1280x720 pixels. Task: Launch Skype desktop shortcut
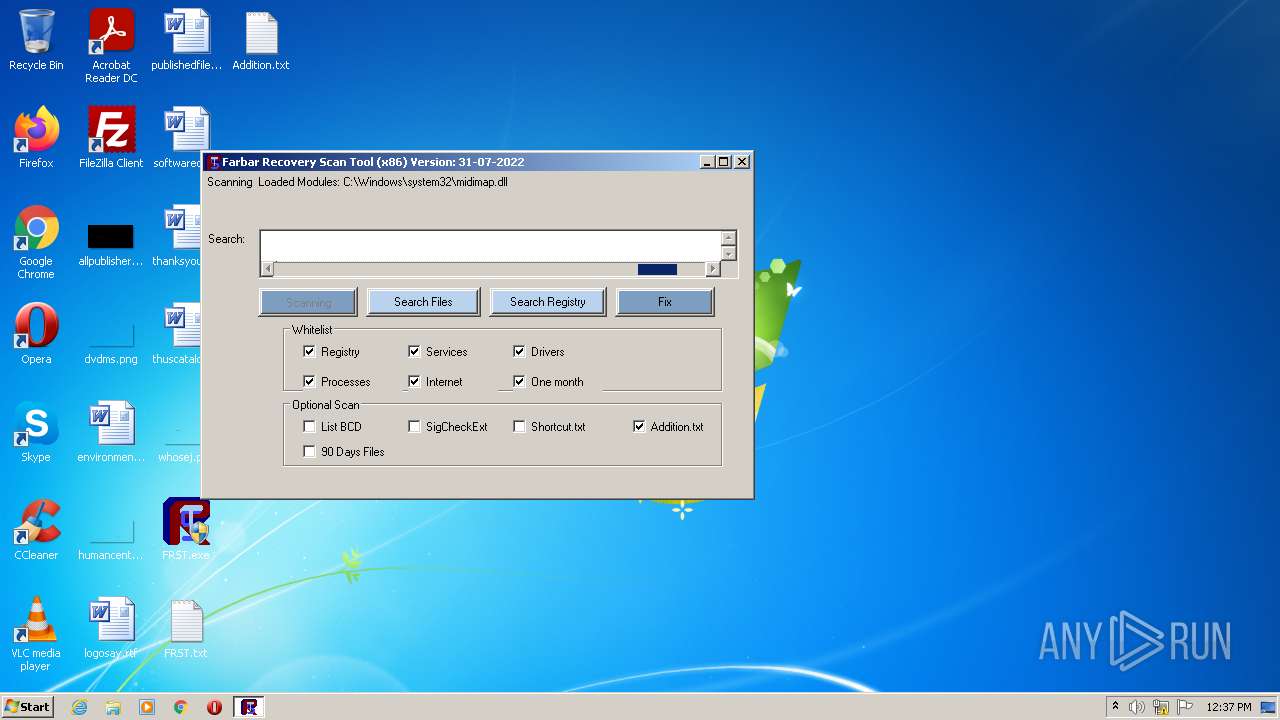[36, 432]
